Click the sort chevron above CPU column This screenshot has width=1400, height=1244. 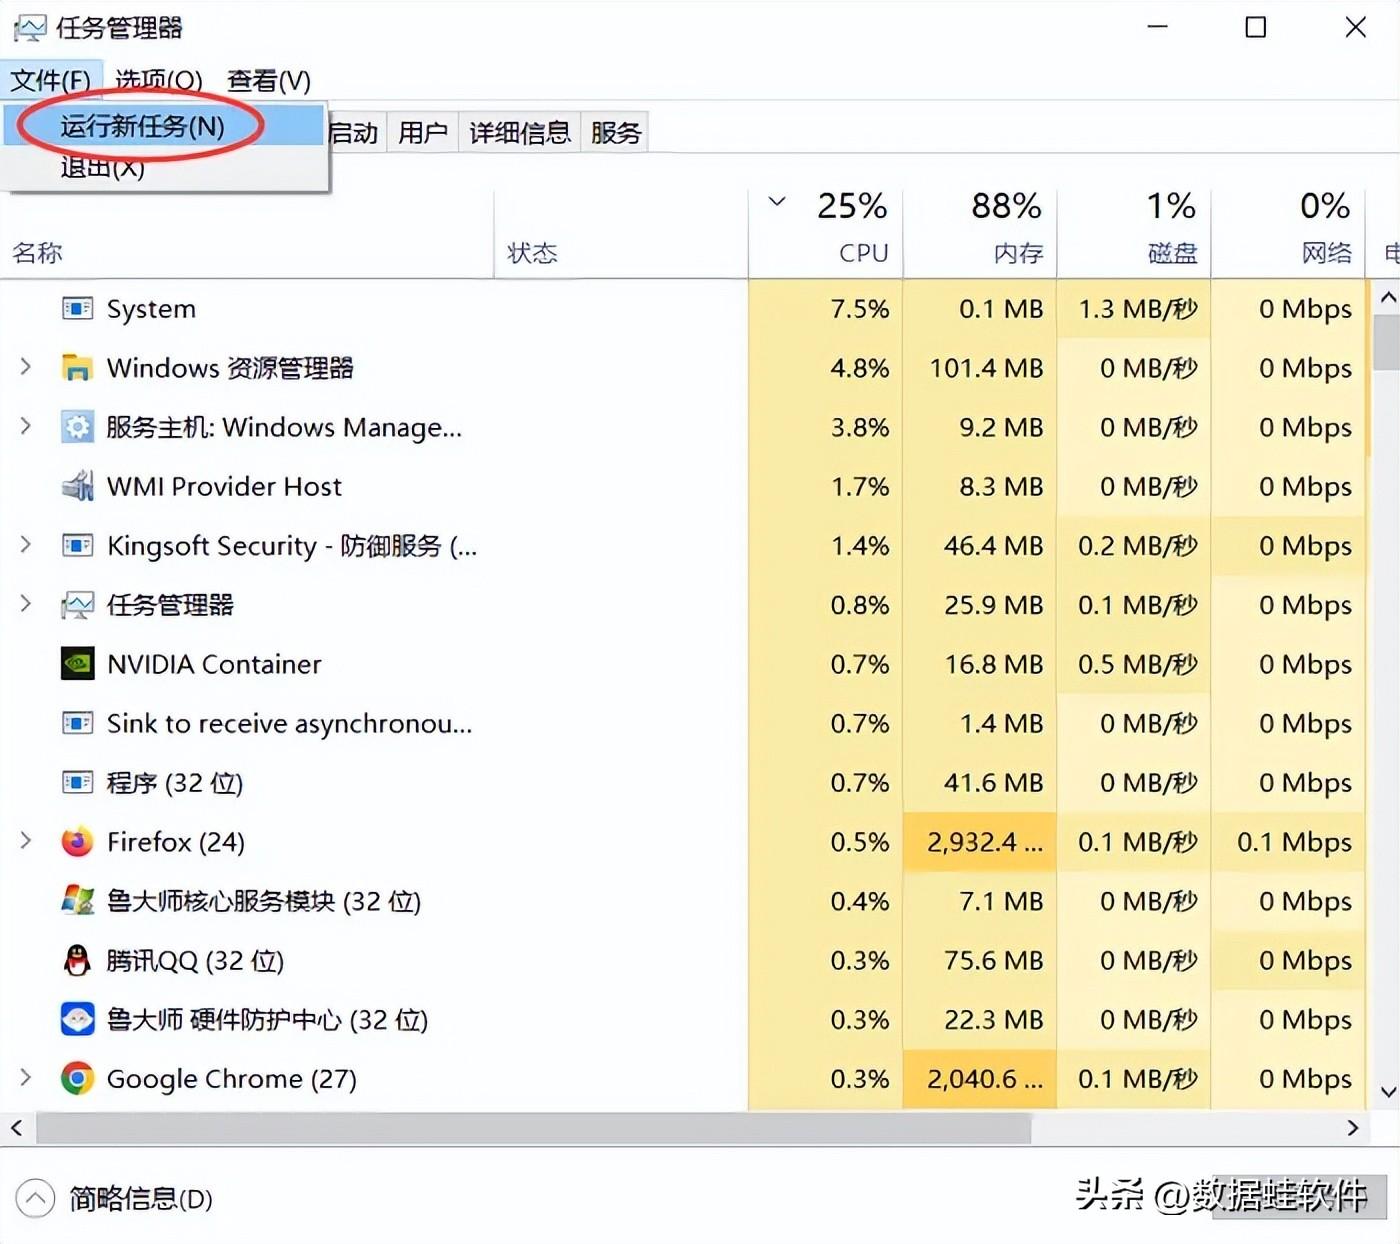click(777, 202)
